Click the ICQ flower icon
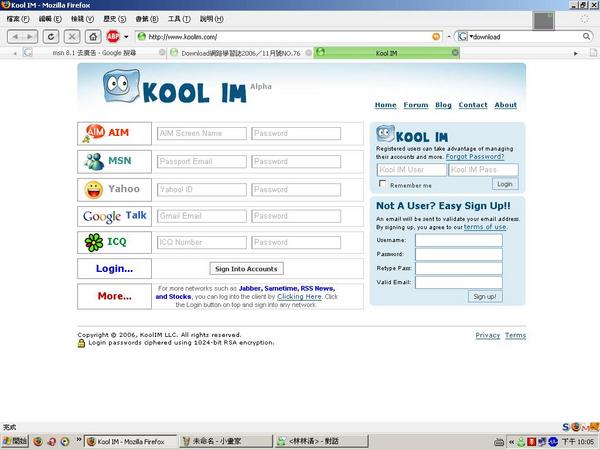Image resolution: width=600 pixels, height=450 pixels. point(94,242)
